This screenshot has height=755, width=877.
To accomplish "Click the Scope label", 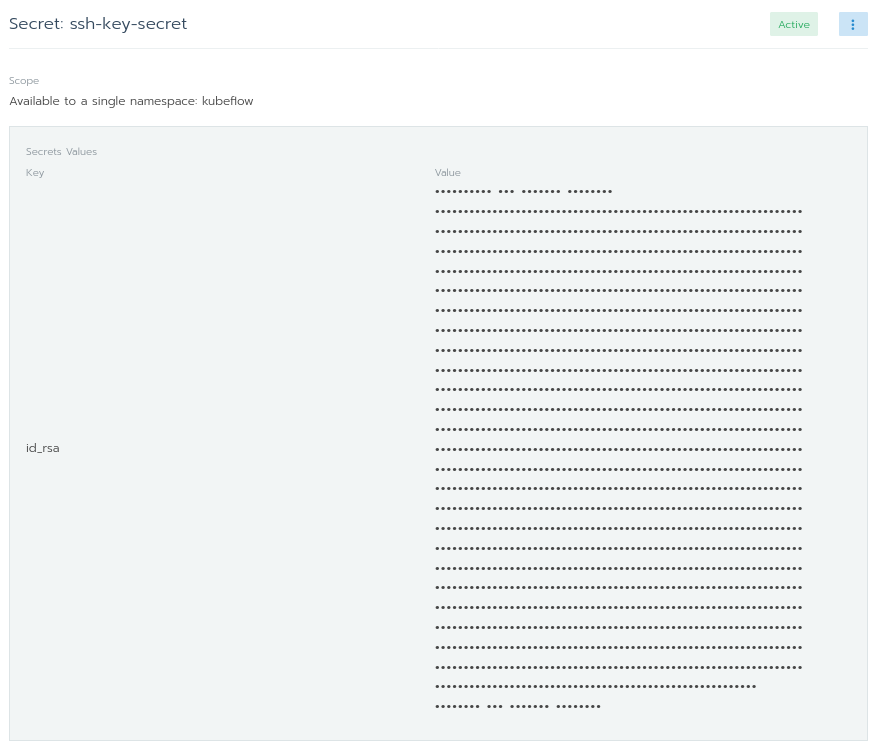I will pyautogui.click(x=24, y=80).
